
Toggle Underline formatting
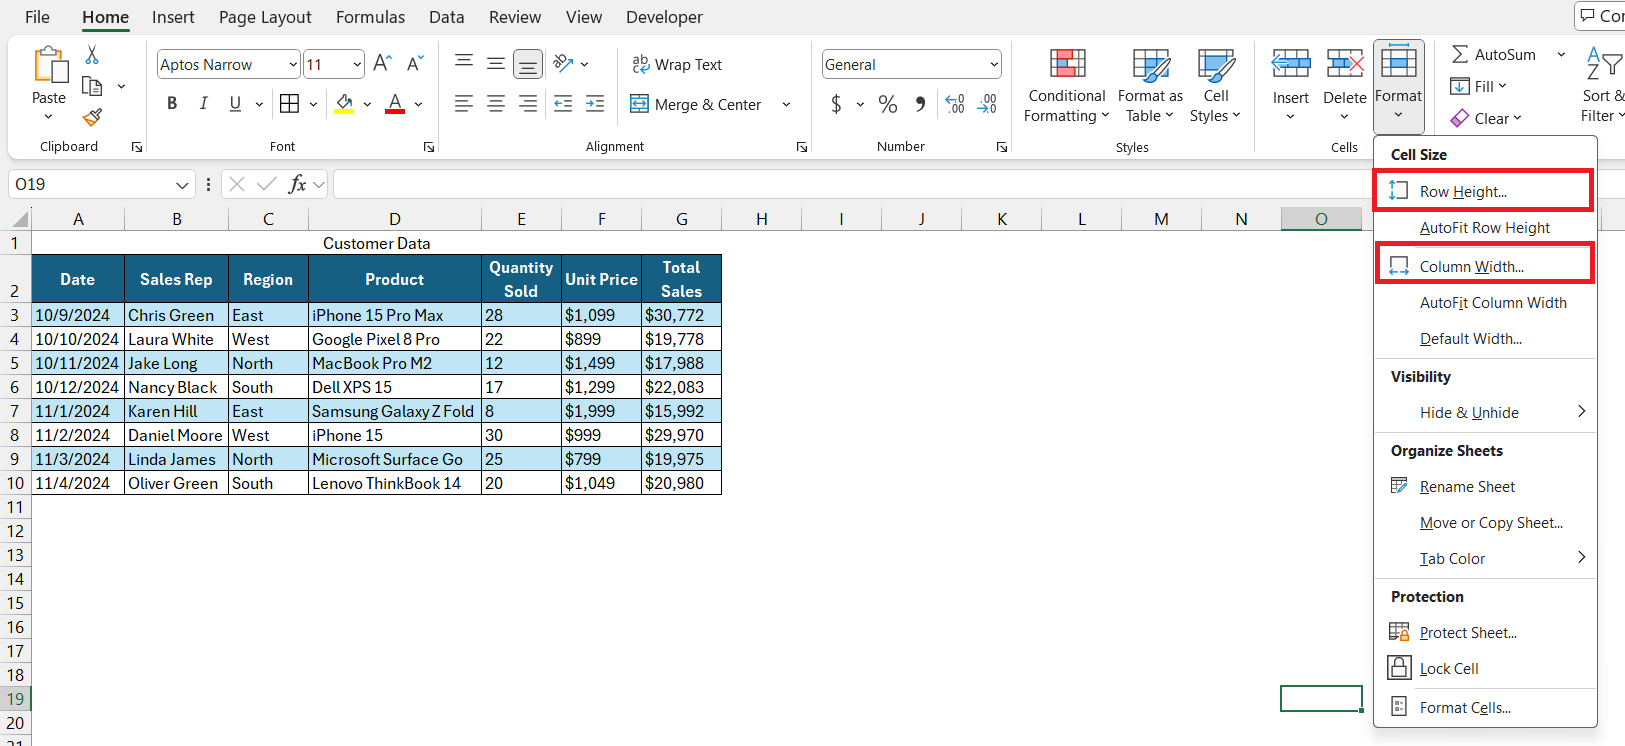[x=235, y=103]
